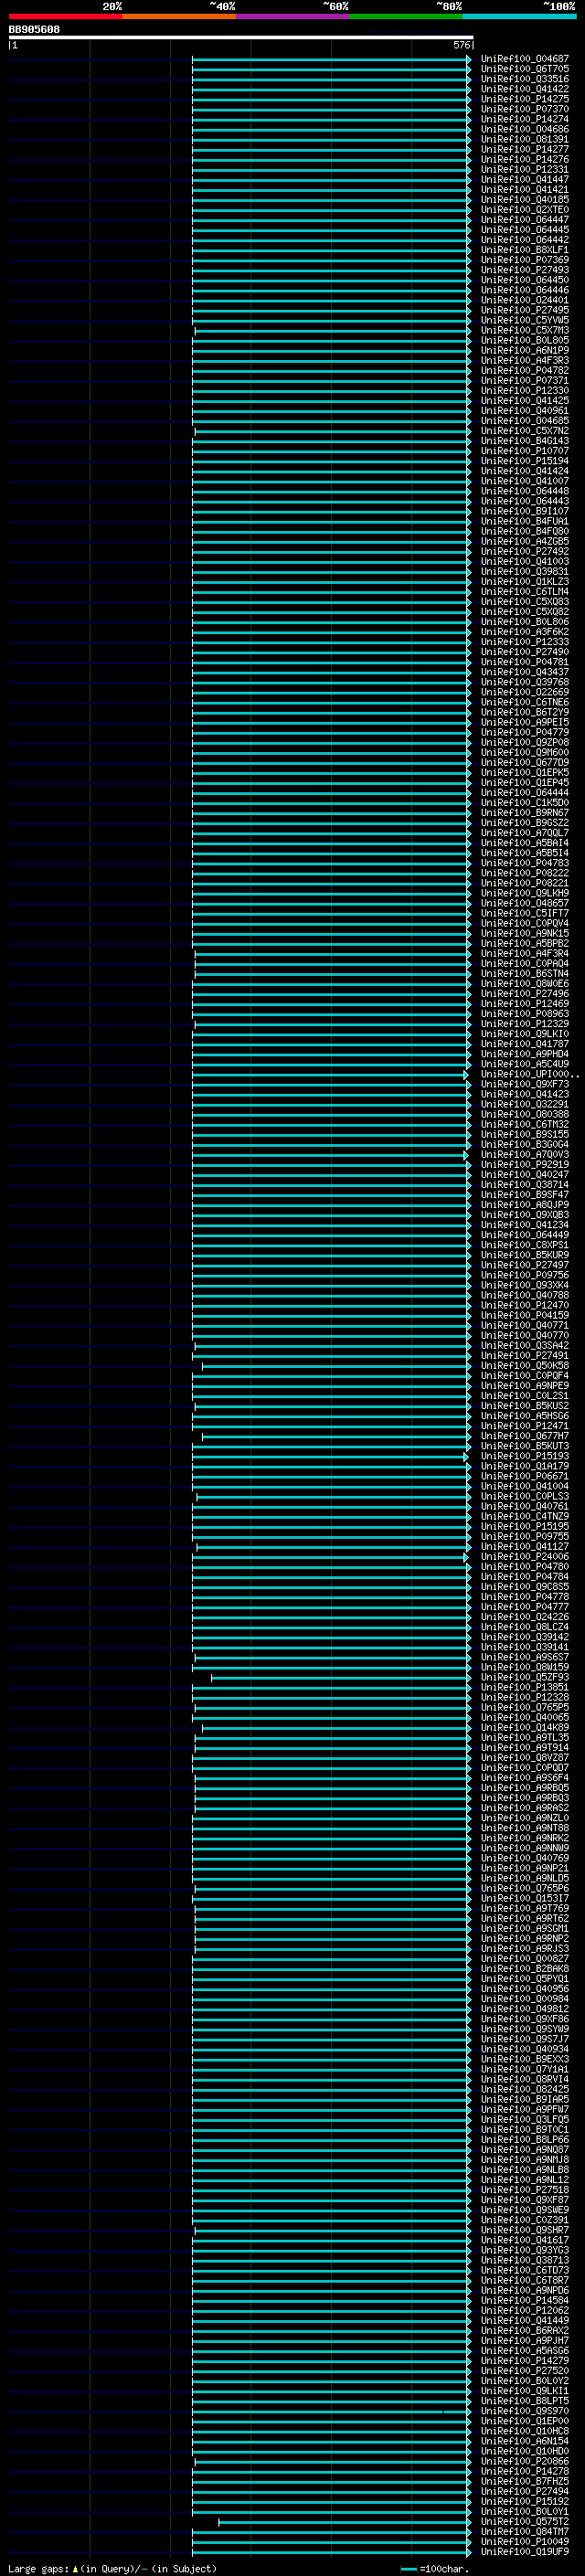The image size is (585, 2576).
Task: Open hit UniRef100_P12331
Action: tap(525, 169)
